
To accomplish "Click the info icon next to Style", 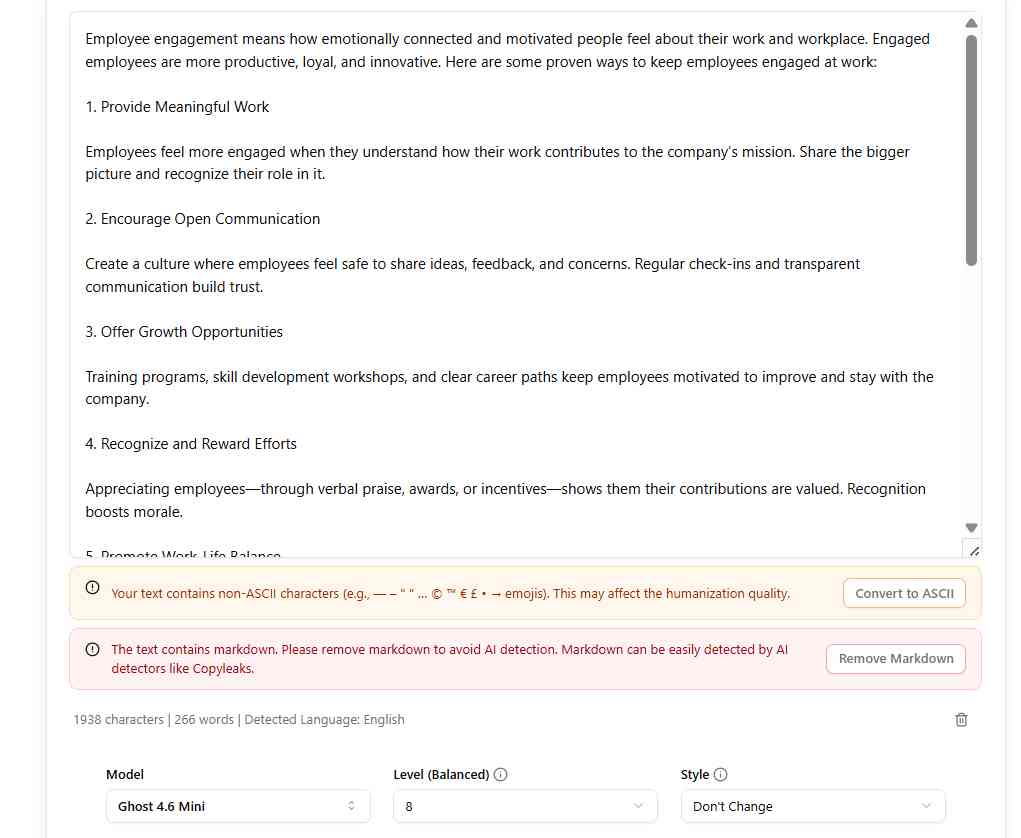I will click(720, 774).
